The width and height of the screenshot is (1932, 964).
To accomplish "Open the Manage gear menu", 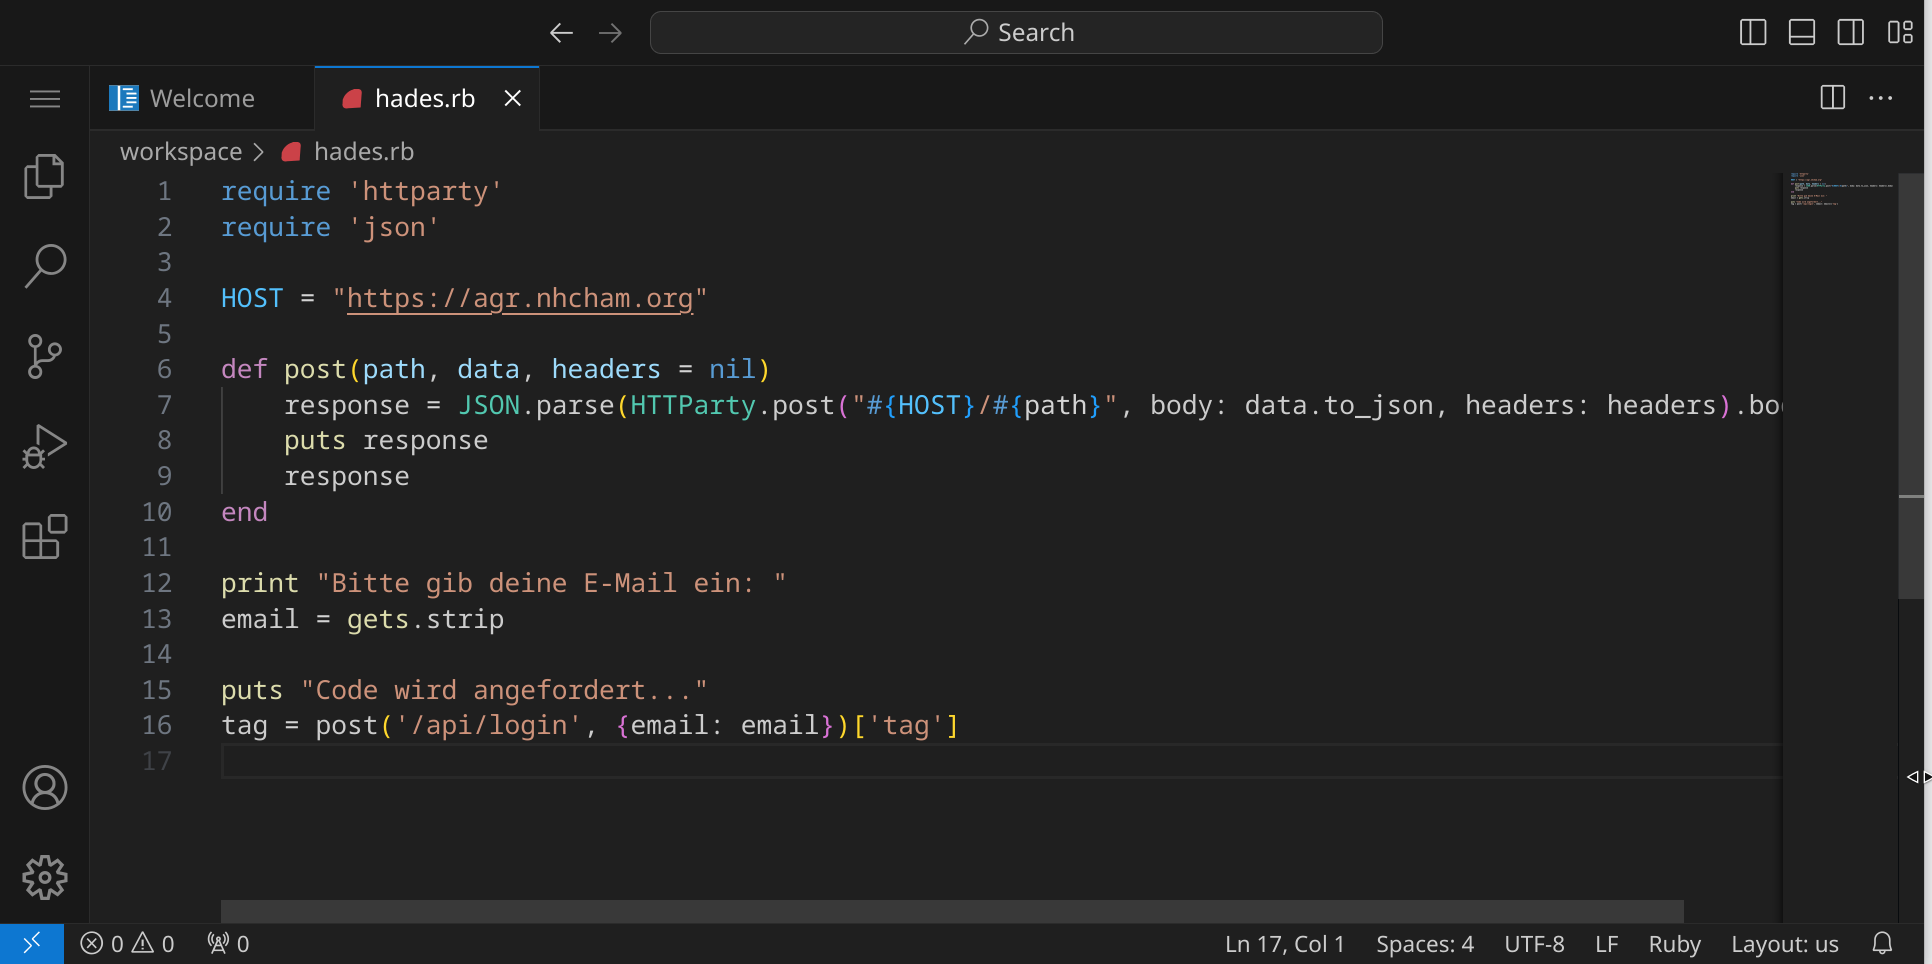I will point(44,878).
